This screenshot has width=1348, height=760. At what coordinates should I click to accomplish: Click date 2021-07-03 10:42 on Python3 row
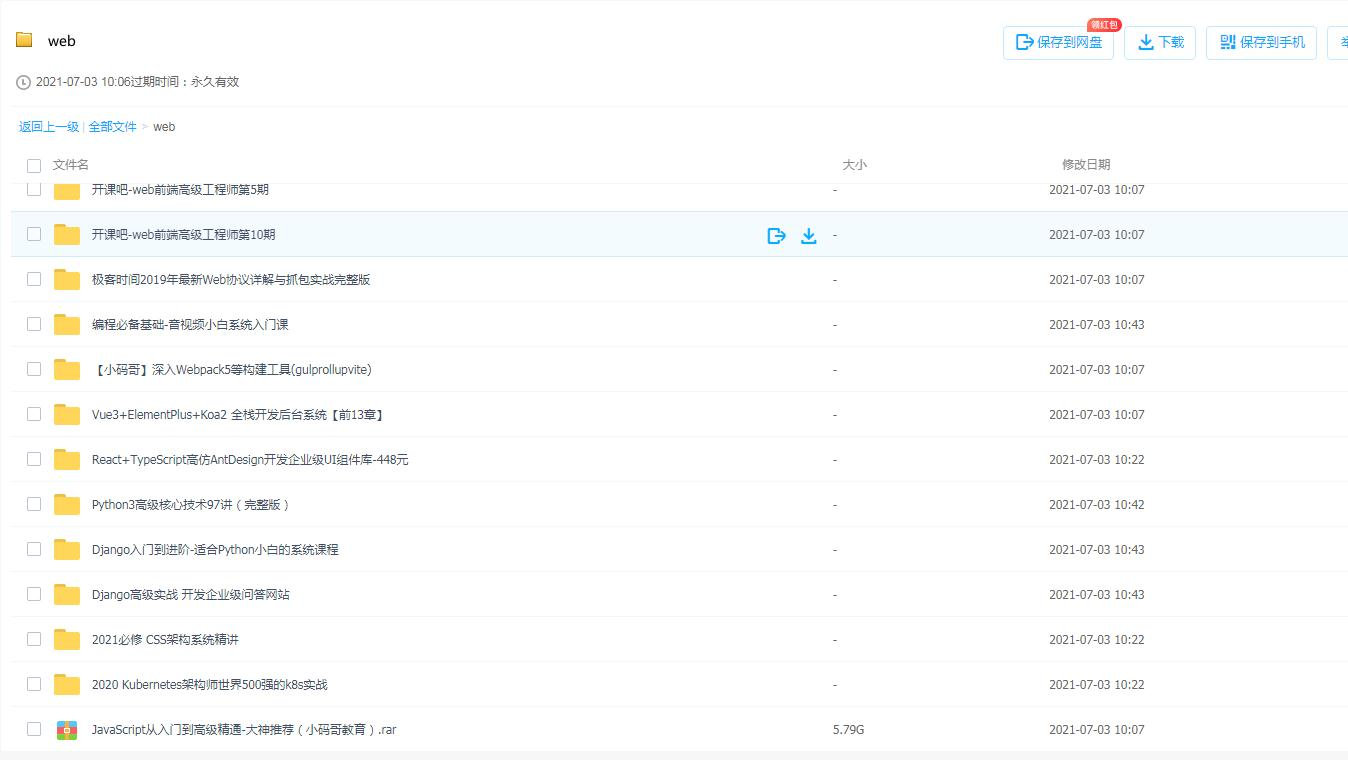coord(1096,505)
